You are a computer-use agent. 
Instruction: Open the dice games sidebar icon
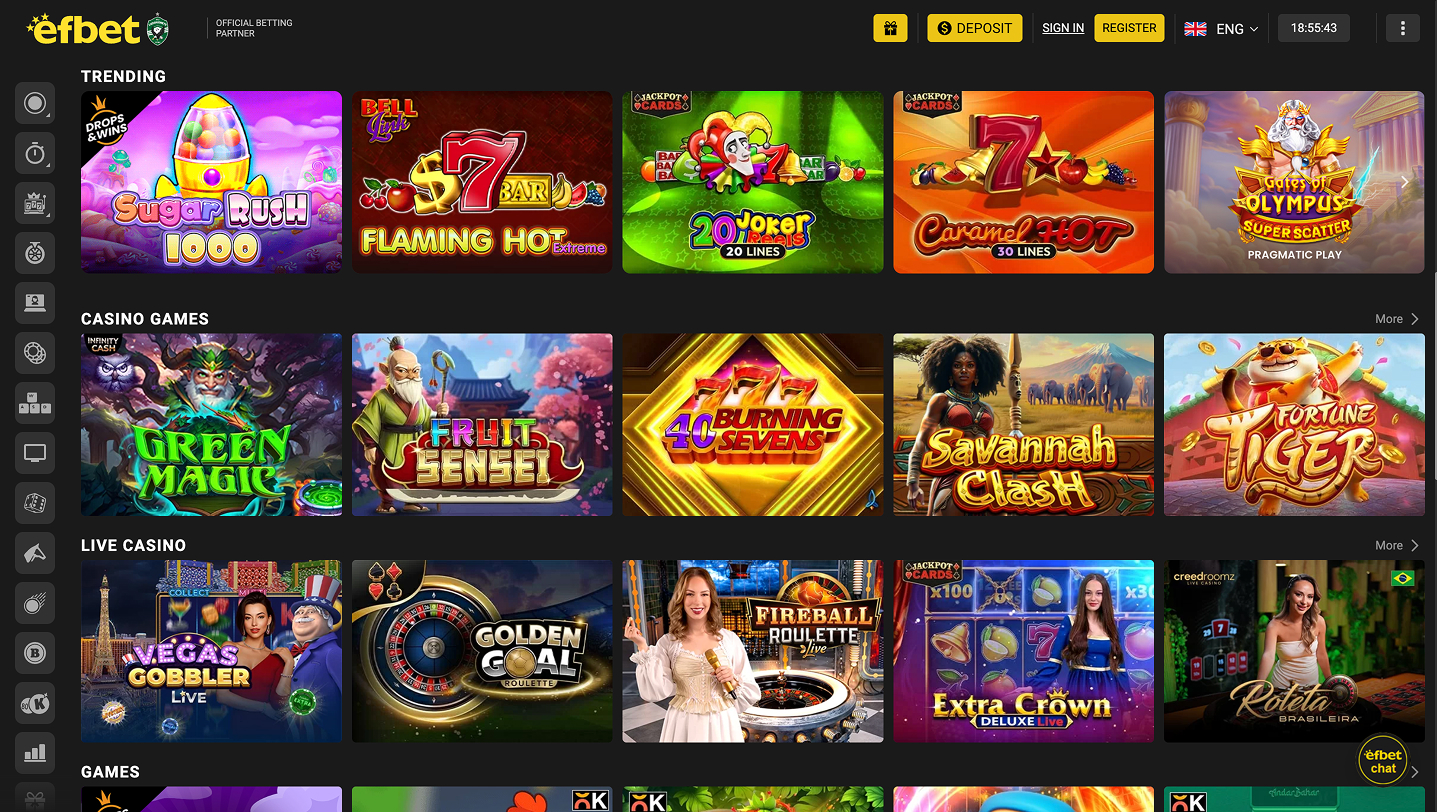click(35, 503)
